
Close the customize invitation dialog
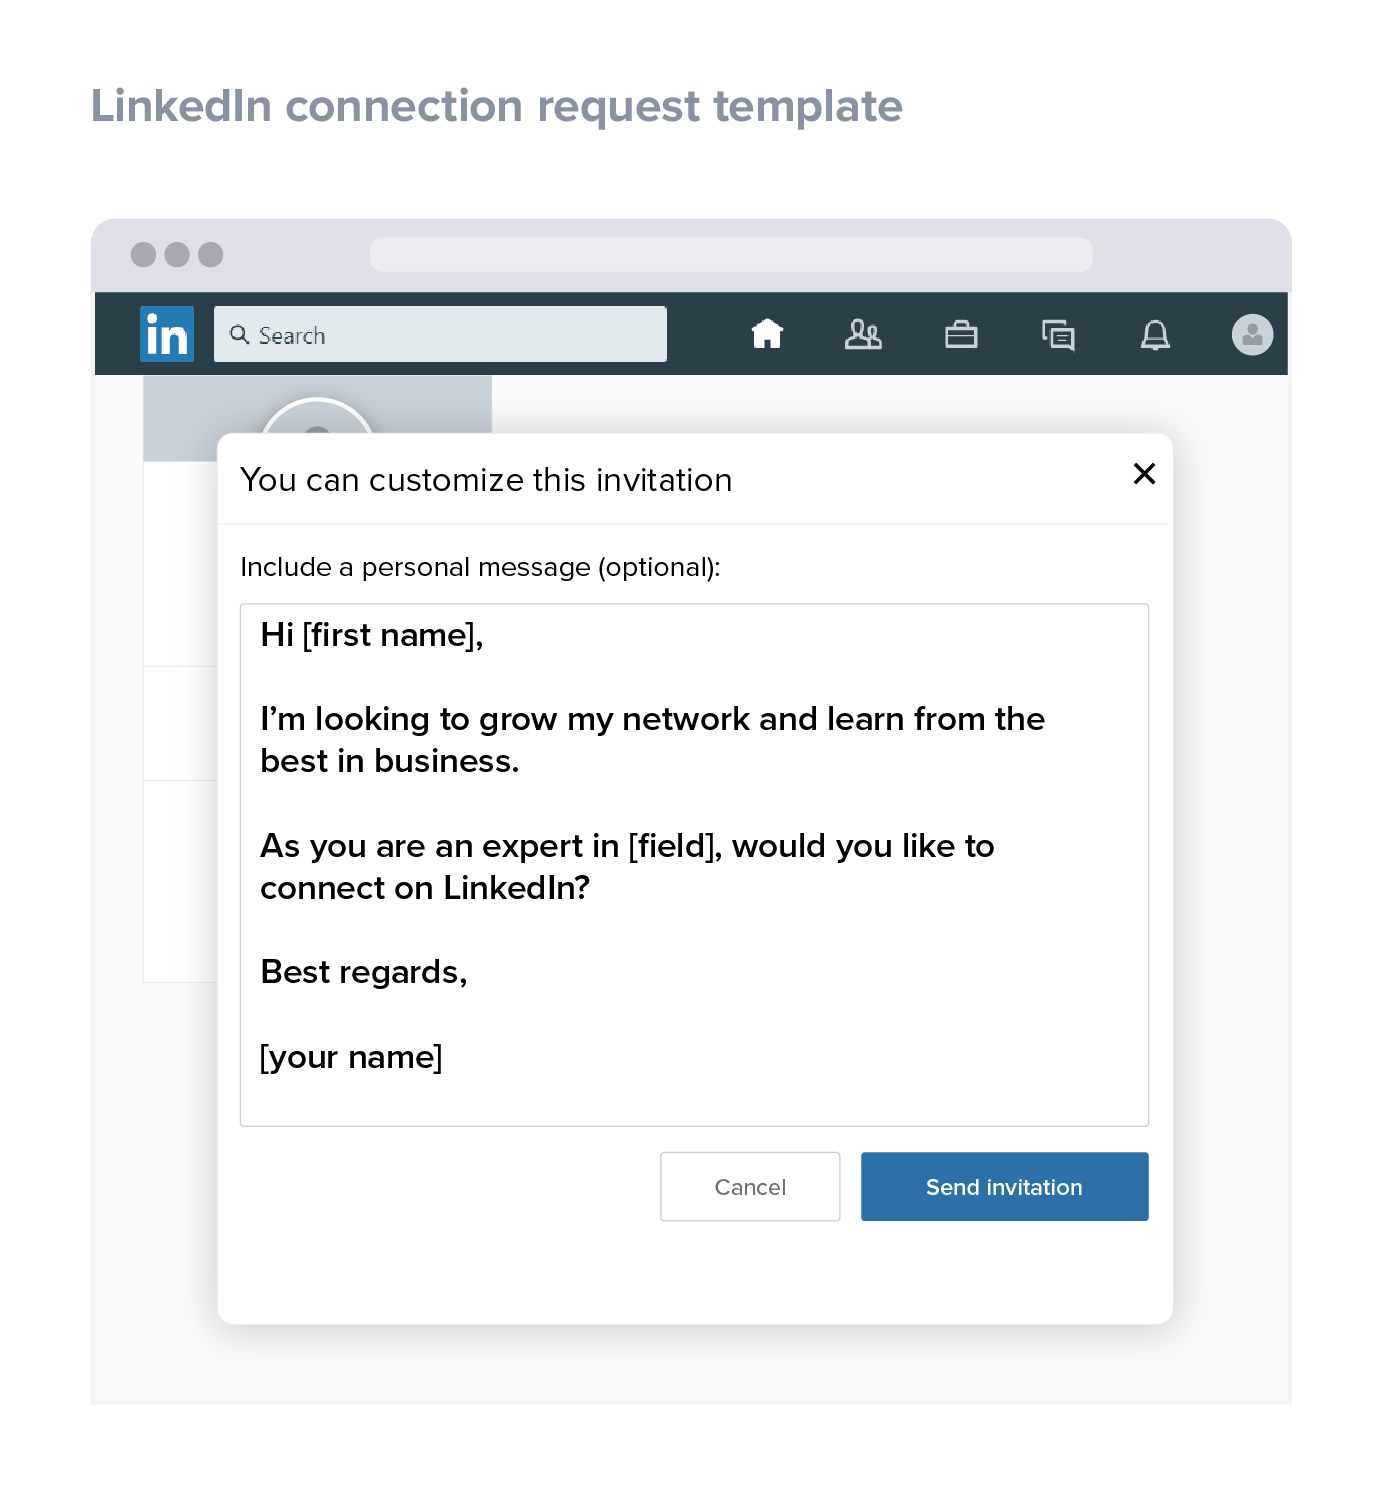pyautogui.click(x=1144, y=474)
